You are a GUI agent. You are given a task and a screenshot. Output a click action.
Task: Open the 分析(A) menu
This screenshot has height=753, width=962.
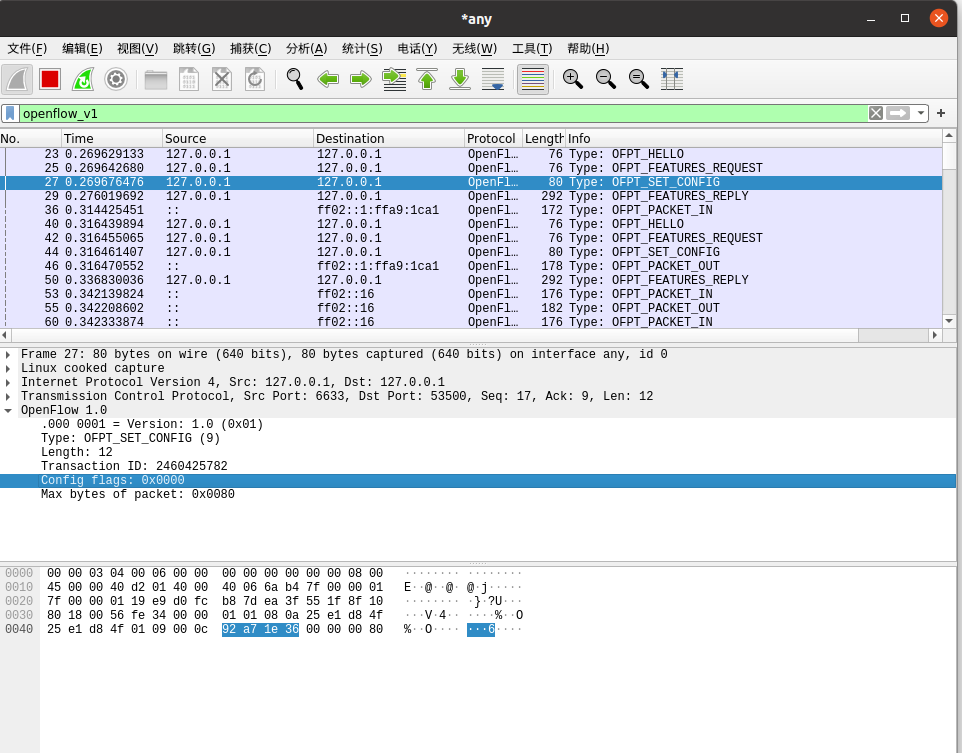pos(306,48)
